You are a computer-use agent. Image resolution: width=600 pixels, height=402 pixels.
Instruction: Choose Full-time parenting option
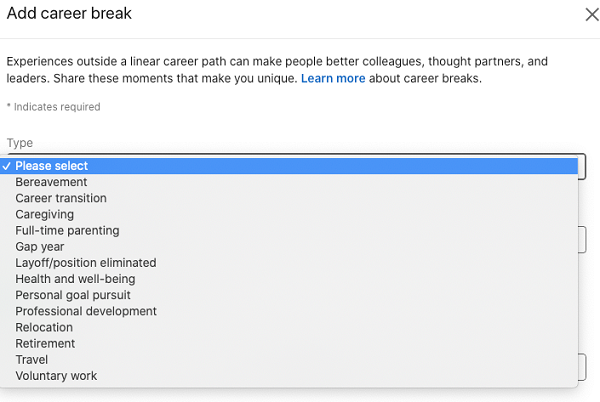click(x=289, y=231)
